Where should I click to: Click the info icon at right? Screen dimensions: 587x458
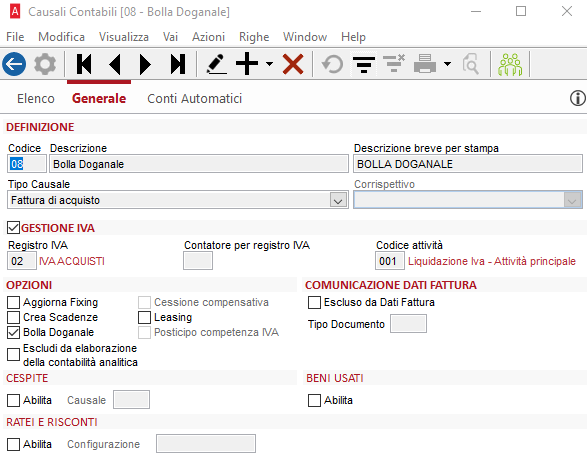[578, 98]
